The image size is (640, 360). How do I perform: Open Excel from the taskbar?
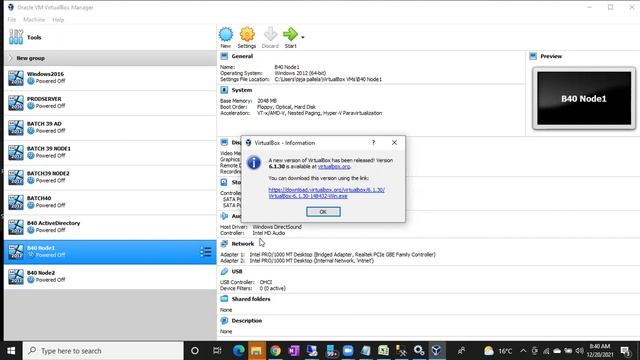point(383,351)
